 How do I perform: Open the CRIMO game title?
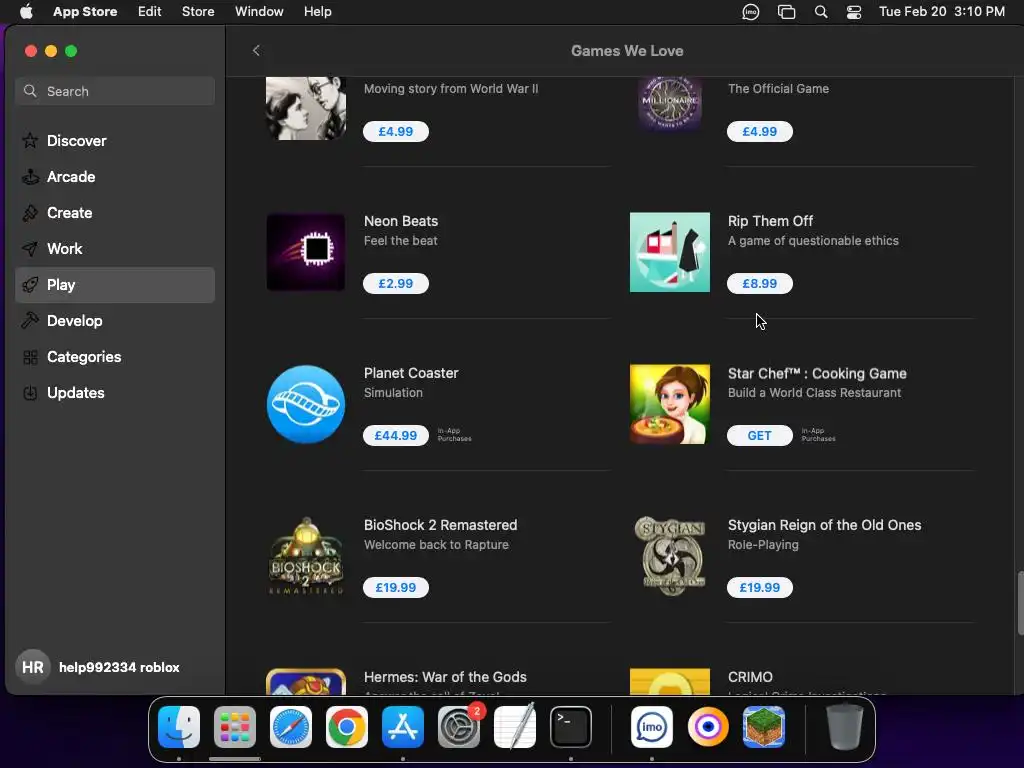click(750, 677)
